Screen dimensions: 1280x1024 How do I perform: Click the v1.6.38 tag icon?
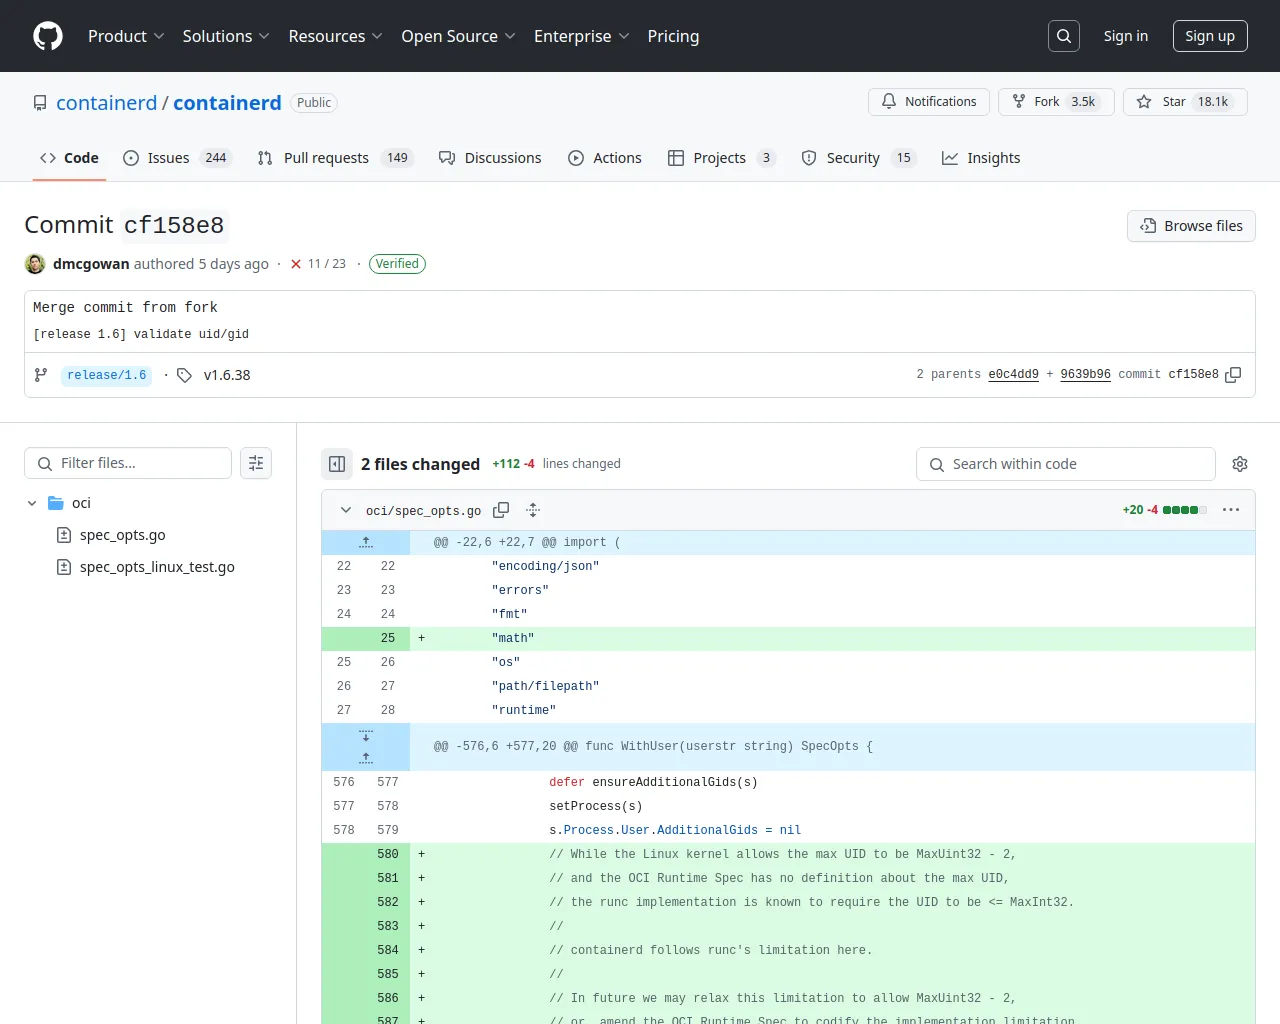coord(184,375)
